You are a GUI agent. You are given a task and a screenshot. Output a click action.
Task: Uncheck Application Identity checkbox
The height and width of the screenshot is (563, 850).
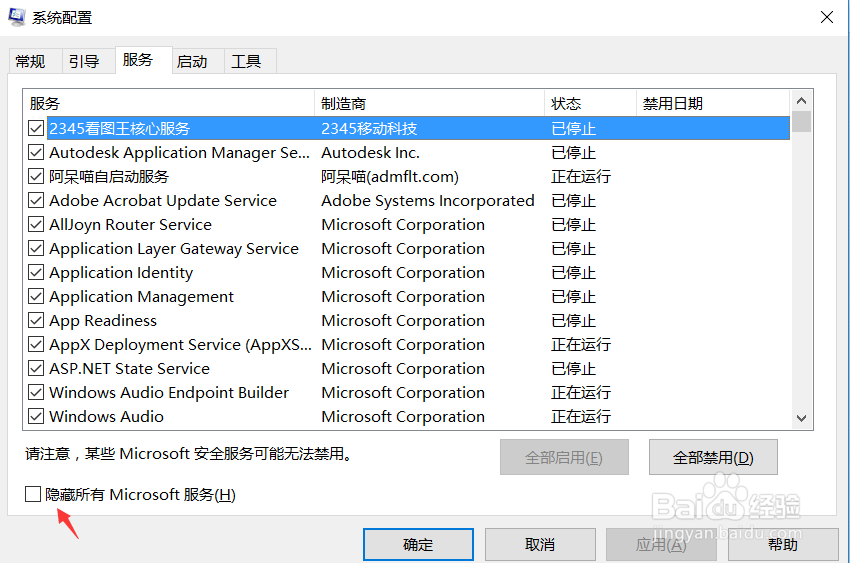36,272
